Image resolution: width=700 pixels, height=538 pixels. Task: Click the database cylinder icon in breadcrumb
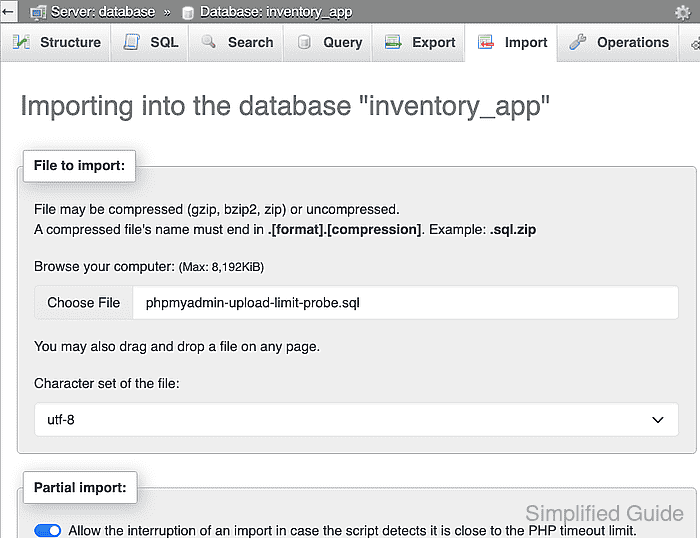click(188, 13)
